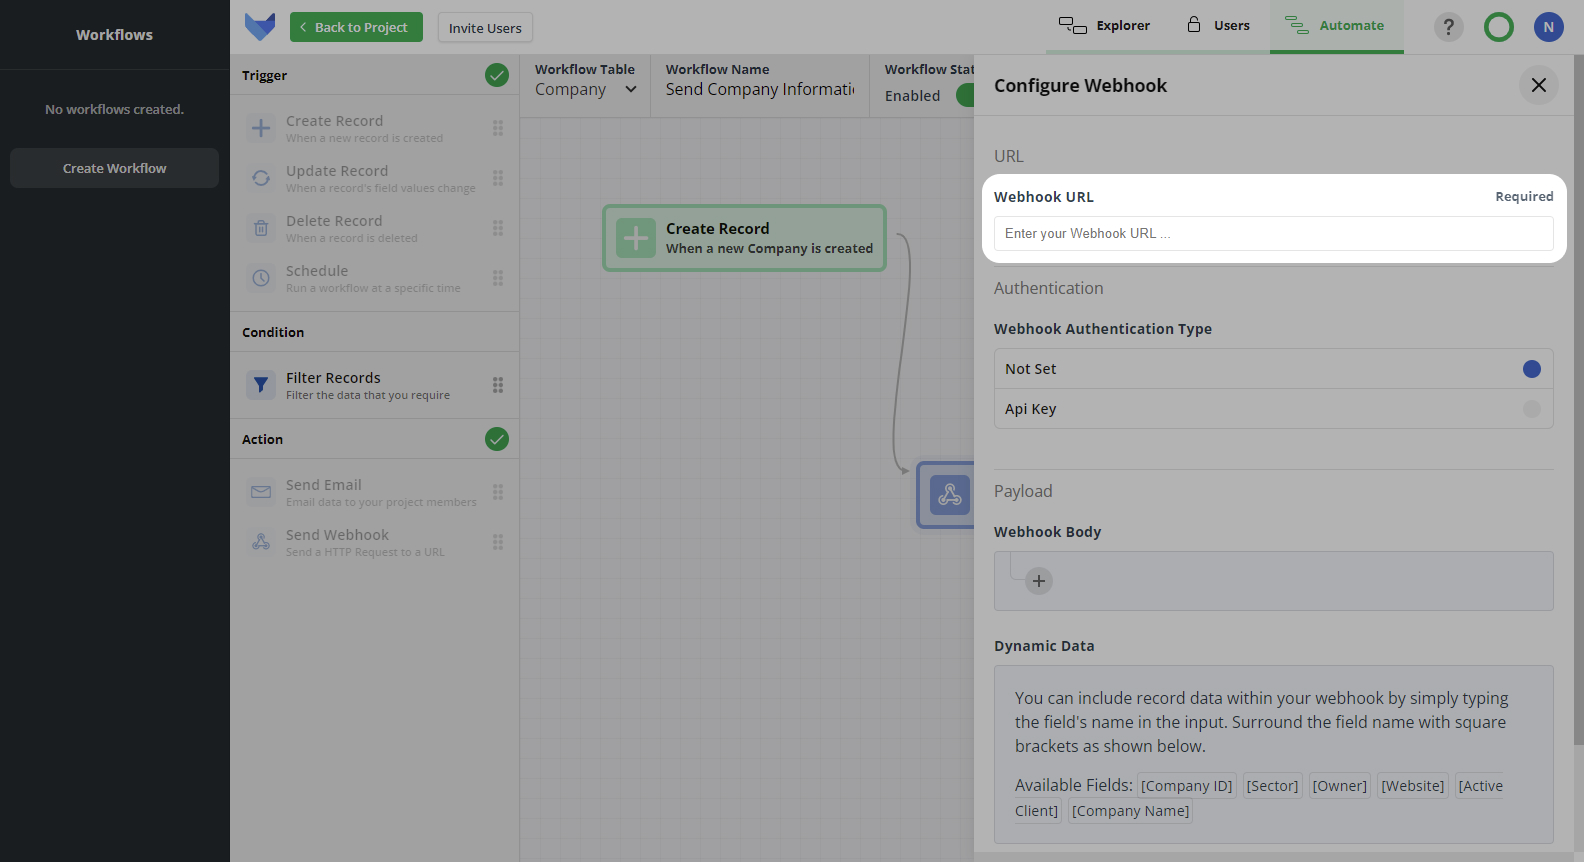This screenshot has width=1584, height=862.
Task: Toggle the workflow Enabled status switch
Action: coord(964,95)
